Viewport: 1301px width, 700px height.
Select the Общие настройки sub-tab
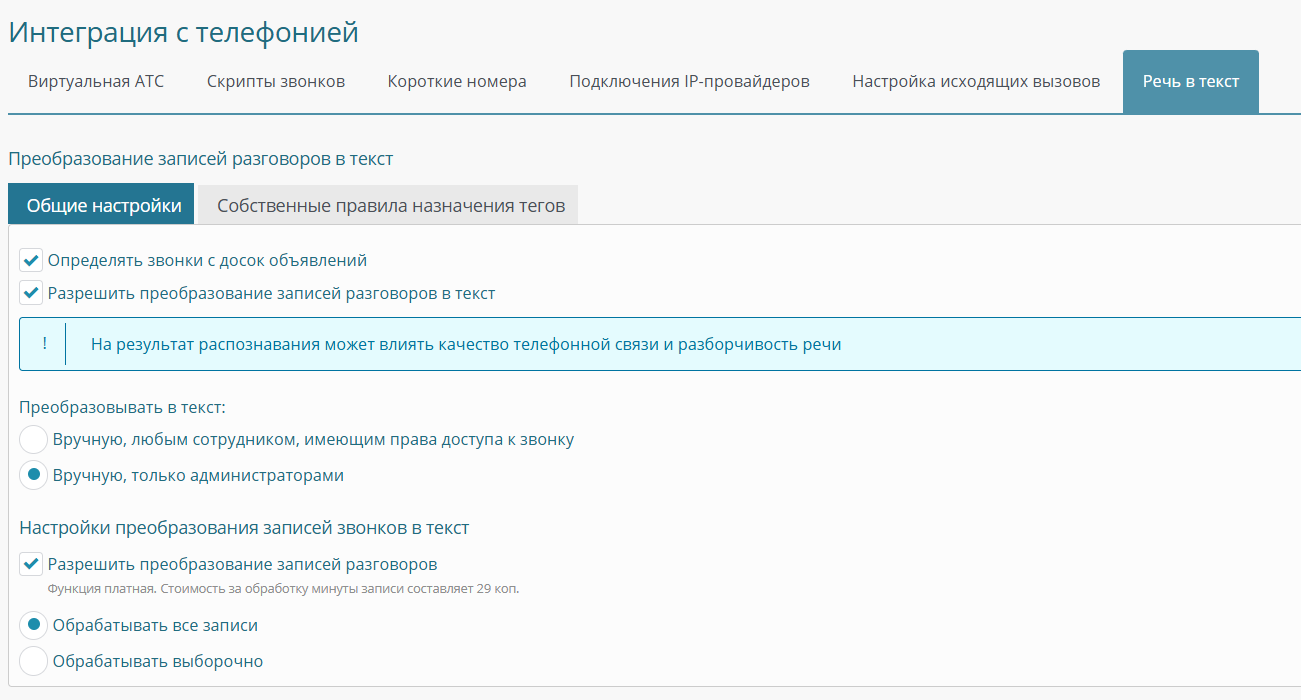click(x=103, y=206)
